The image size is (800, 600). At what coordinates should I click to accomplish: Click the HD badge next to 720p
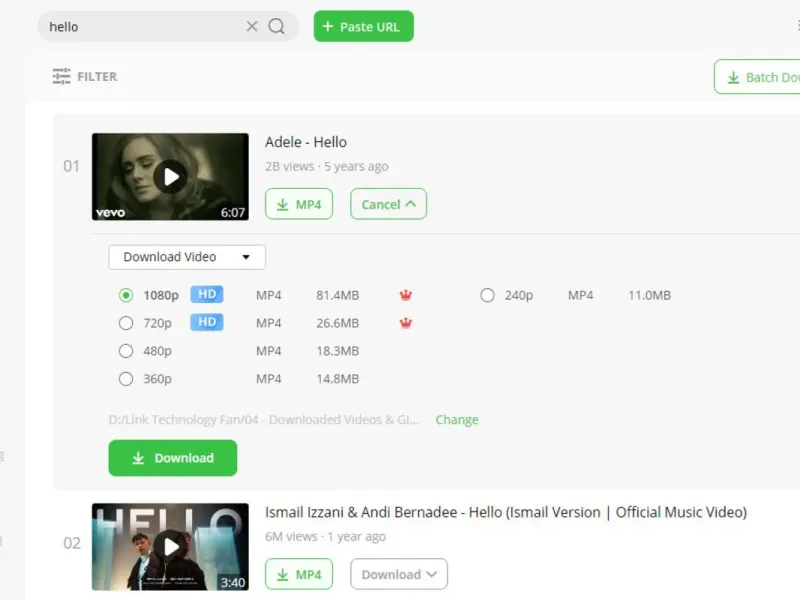[x=207, y=322]
